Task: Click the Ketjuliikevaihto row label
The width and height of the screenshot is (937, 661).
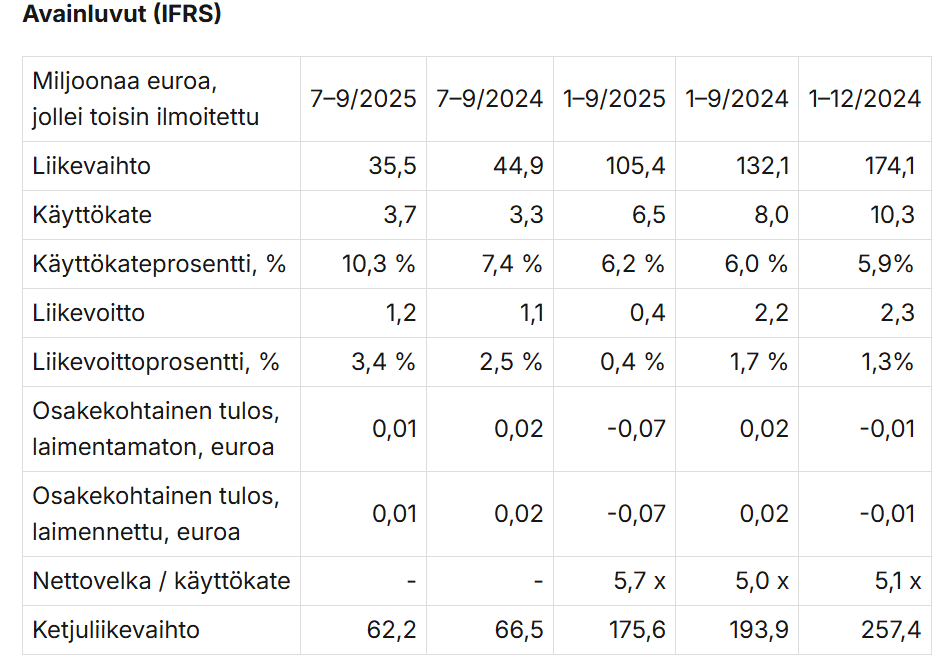Action: pyautogui.click(x=116, y=630)
